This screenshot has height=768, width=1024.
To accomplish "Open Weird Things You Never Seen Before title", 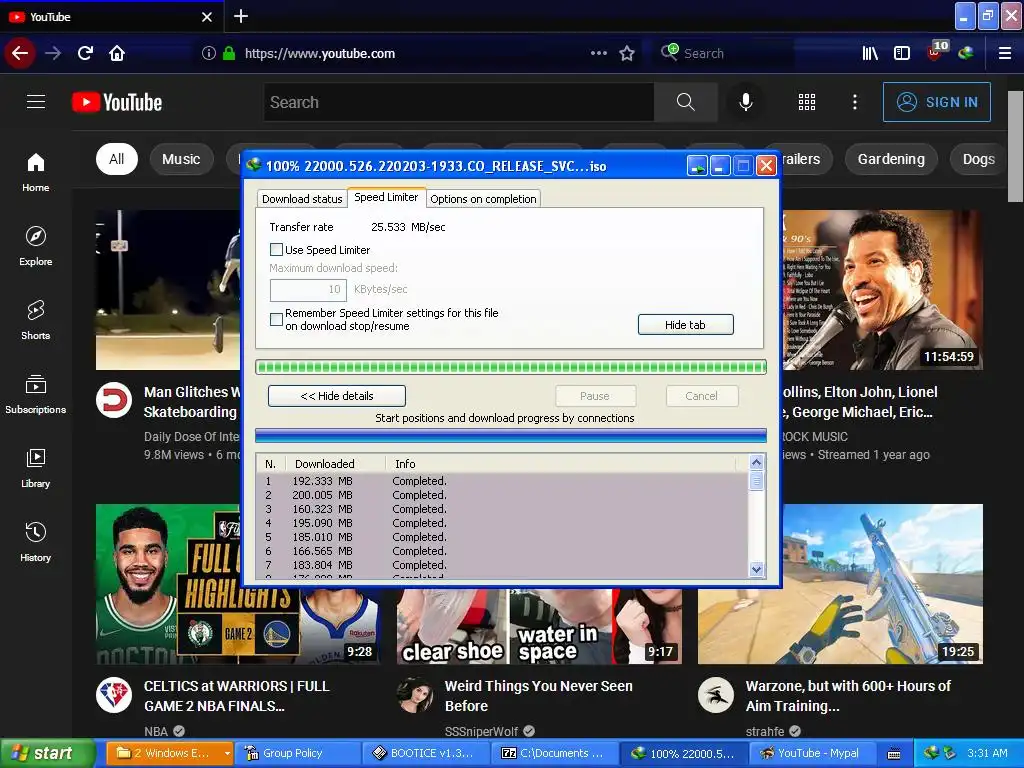I will coord(538,696).
